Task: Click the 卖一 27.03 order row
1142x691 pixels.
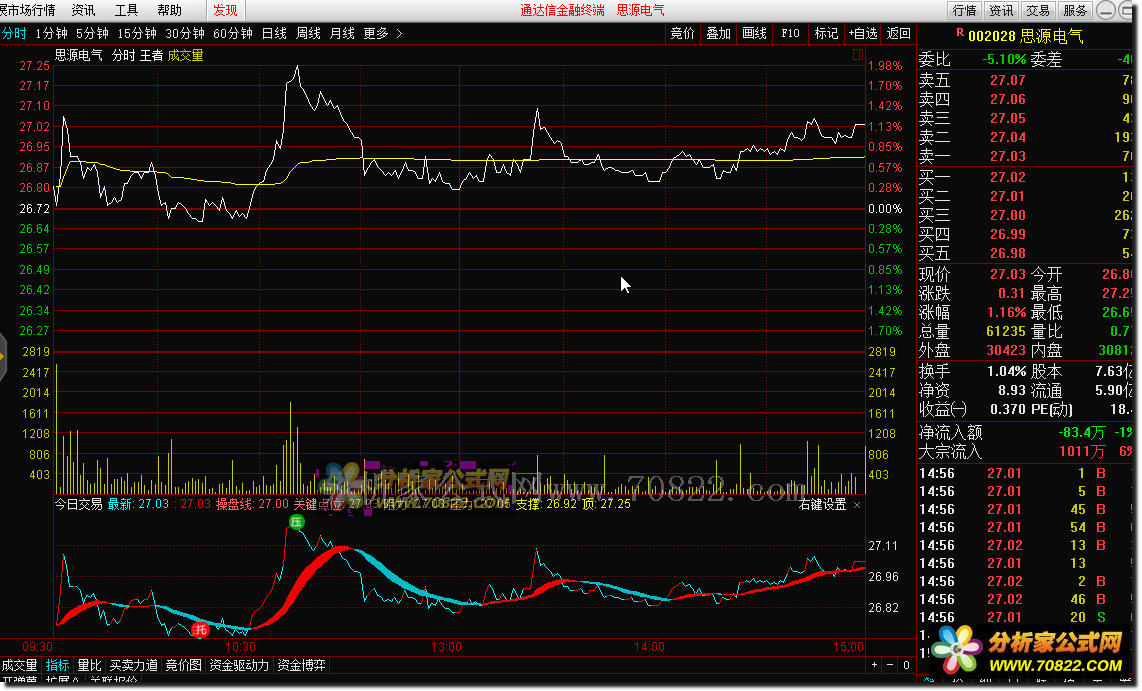Action: 1025,156
